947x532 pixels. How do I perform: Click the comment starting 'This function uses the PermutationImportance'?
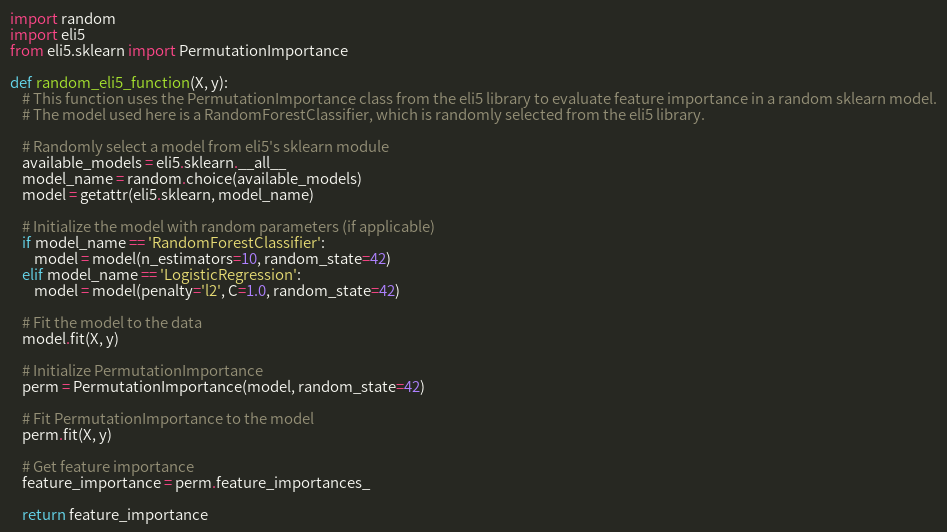point(479,99)
